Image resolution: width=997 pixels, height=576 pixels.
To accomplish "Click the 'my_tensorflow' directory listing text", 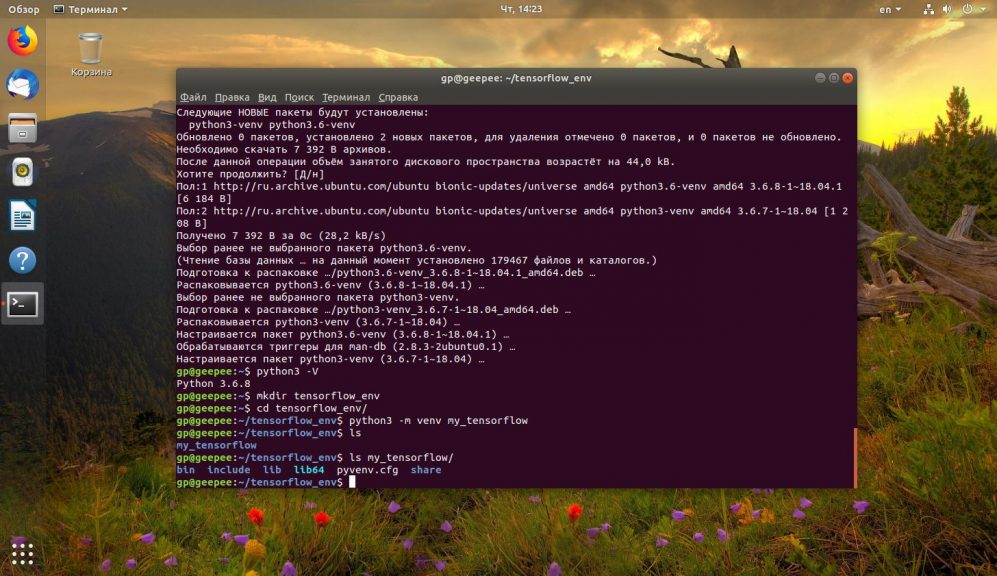I will pos(216,446).
